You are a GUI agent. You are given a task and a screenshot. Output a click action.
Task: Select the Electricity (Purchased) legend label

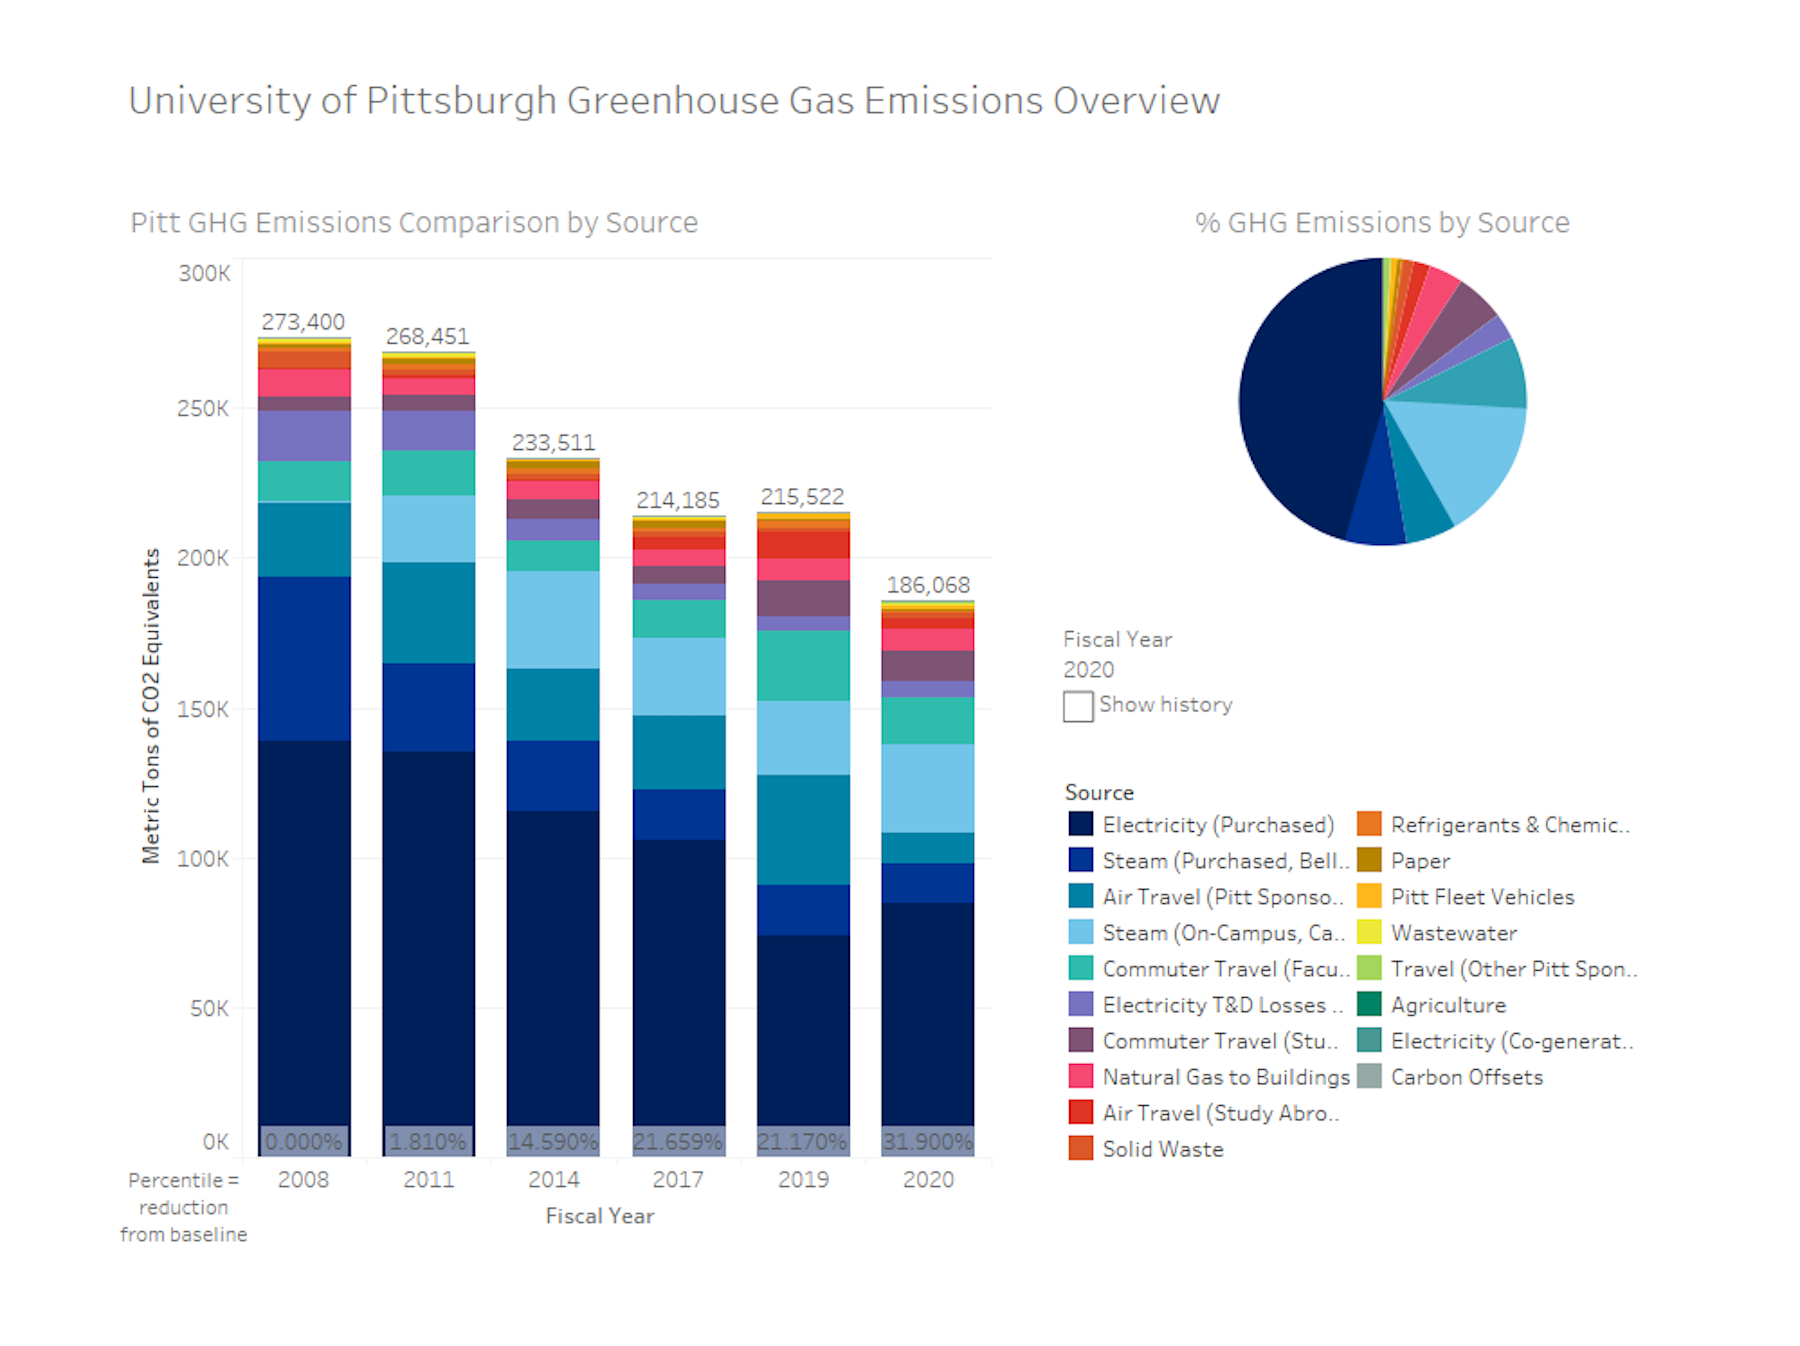click(1218, 825)
